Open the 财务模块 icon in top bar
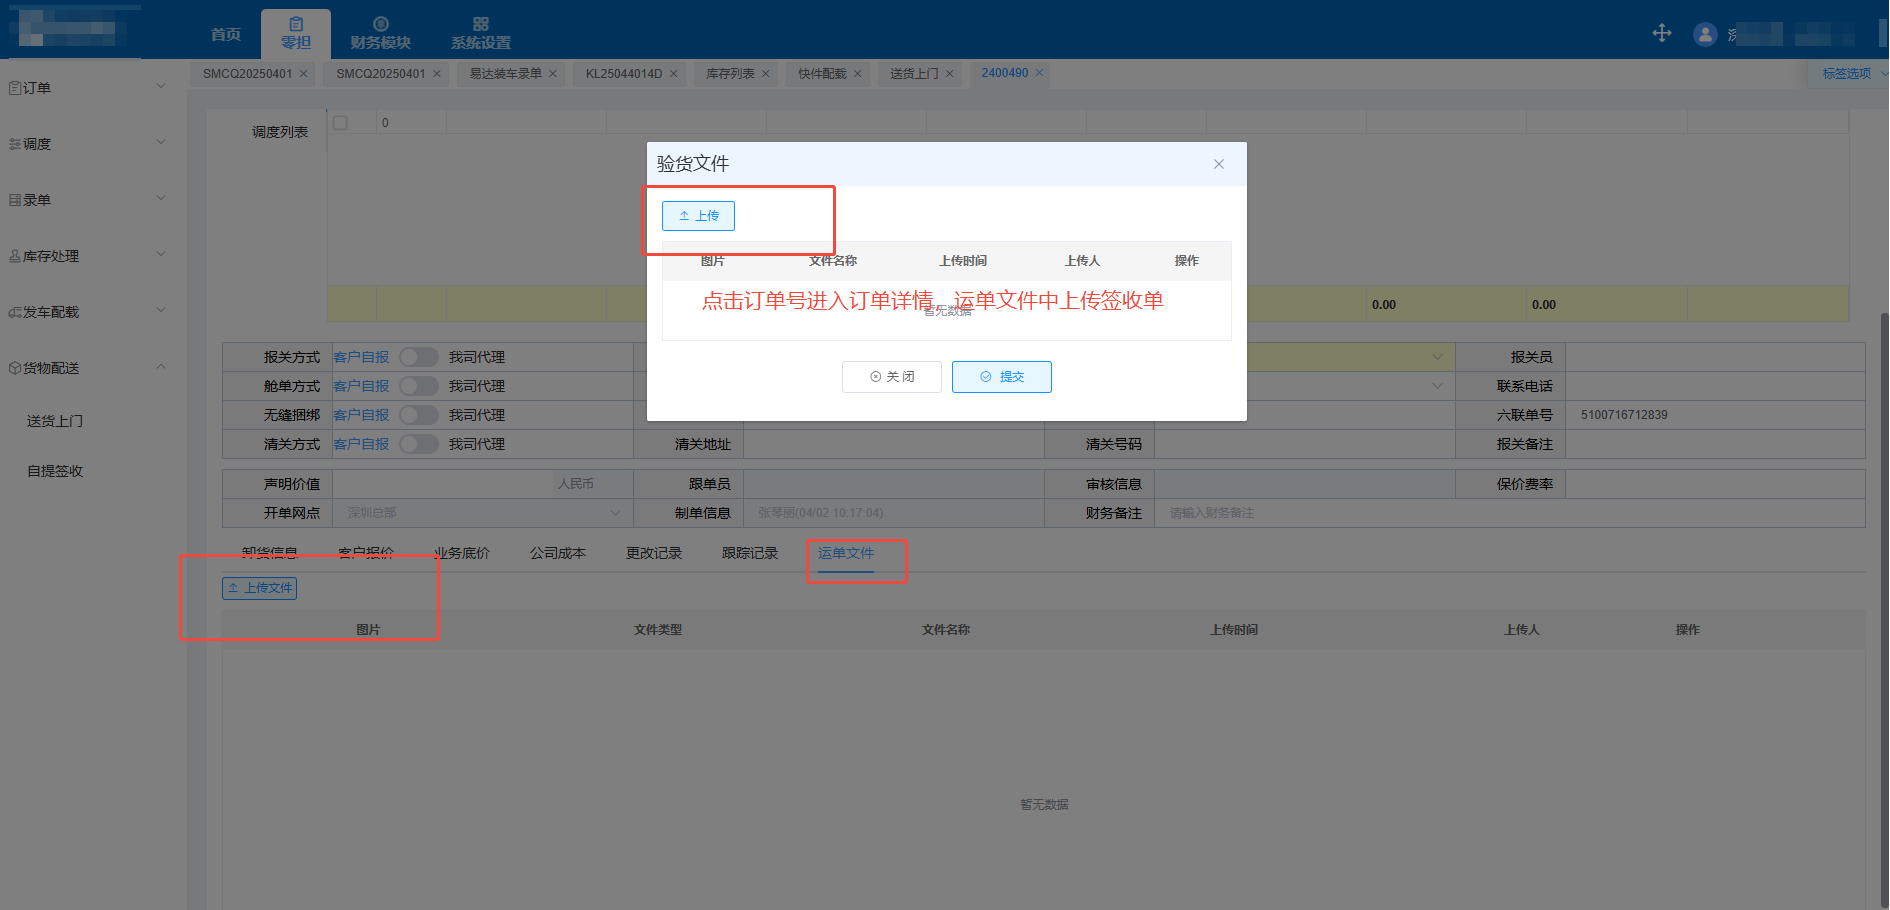 [380, 24]
